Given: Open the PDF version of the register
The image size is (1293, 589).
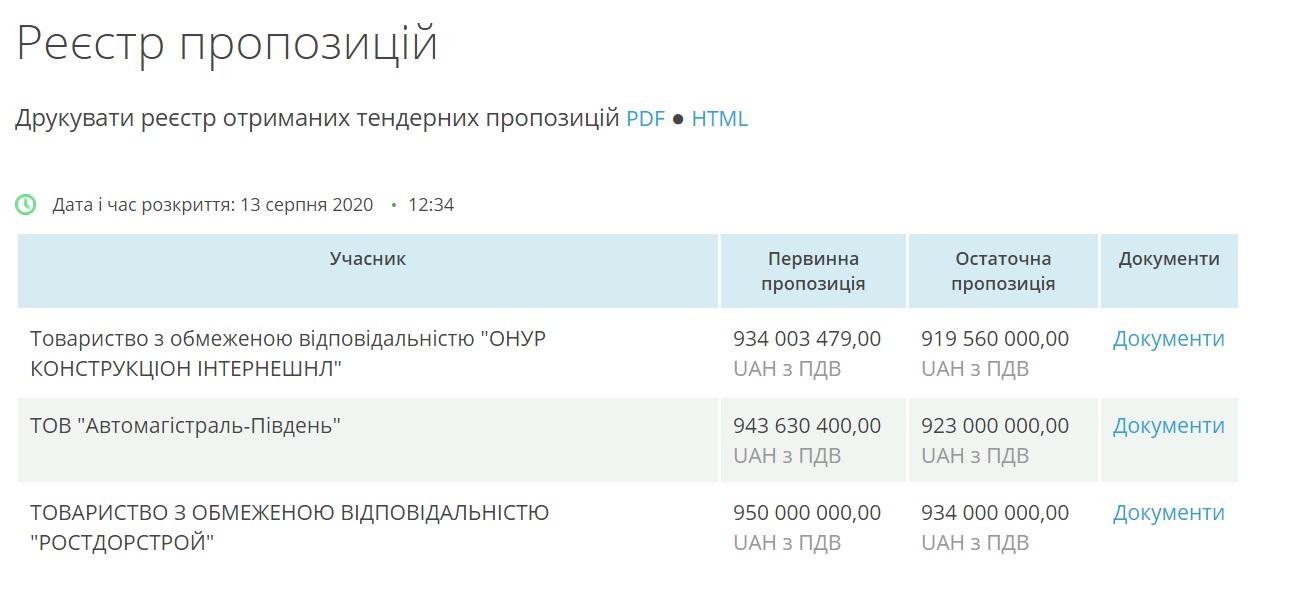Looking at the screenshot, I should pos(645,119).
